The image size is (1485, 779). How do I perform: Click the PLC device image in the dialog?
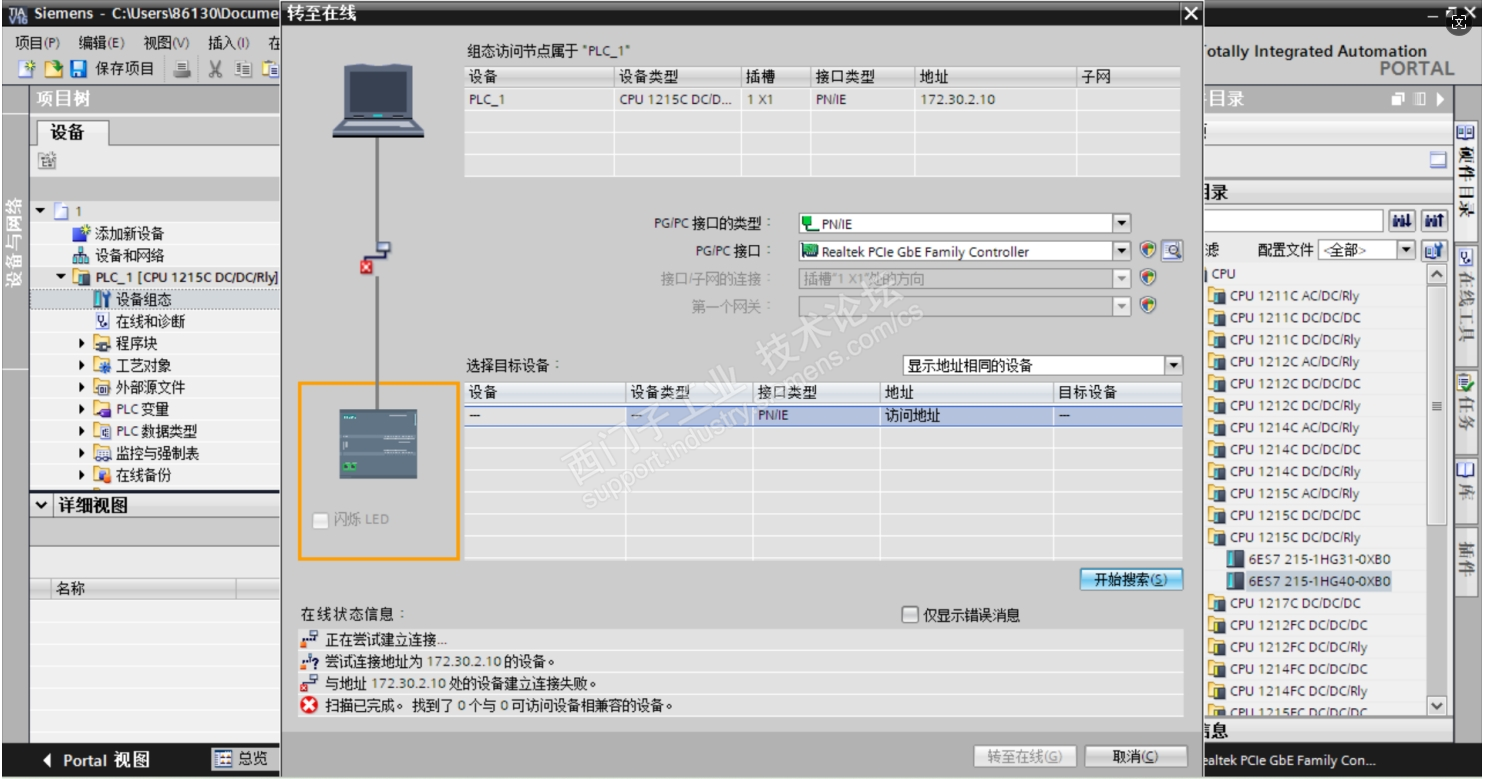378,443
